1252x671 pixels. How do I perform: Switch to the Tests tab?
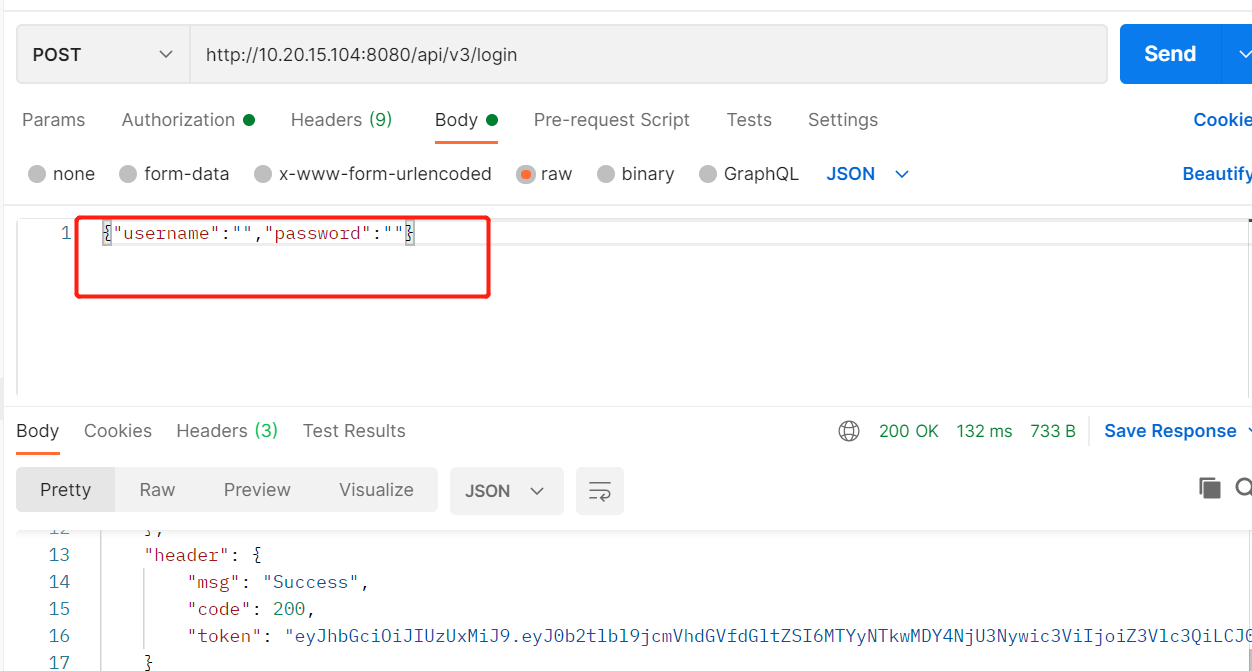749,120
